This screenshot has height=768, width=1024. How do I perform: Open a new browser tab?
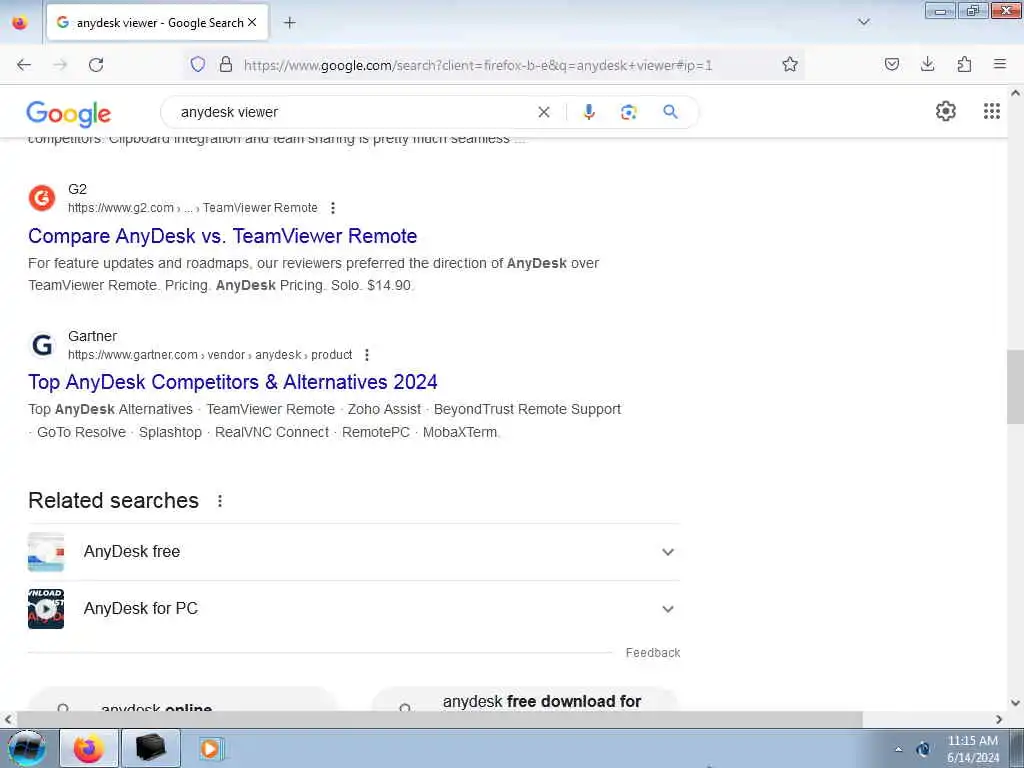pos(289,22)
